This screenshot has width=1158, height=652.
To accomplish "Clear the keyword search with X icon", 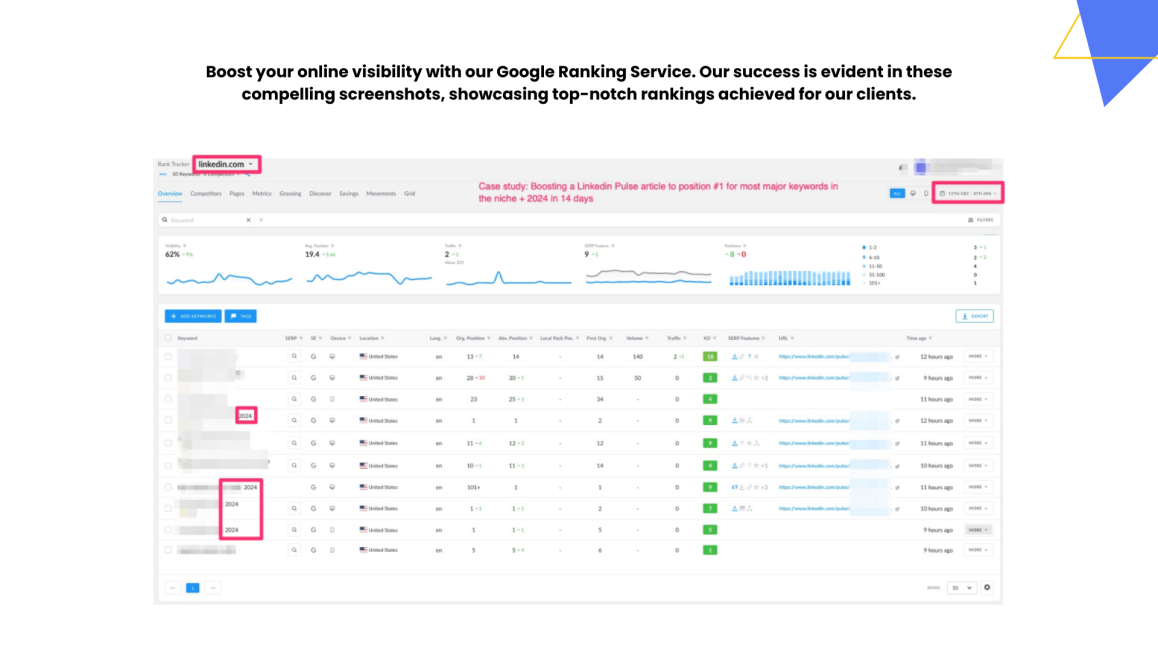I will [248, 220].
